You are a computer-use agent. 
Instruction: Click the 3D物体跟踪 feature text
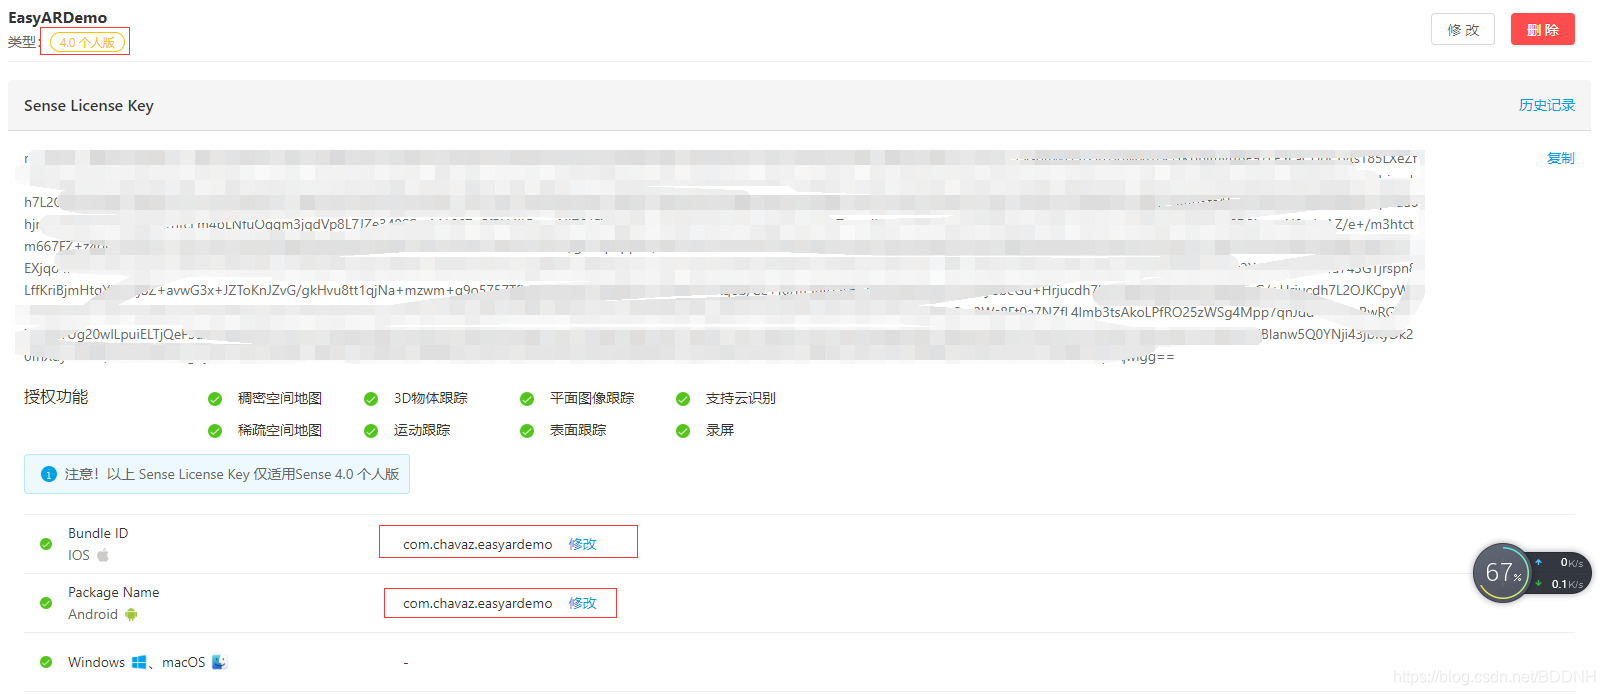430,398
